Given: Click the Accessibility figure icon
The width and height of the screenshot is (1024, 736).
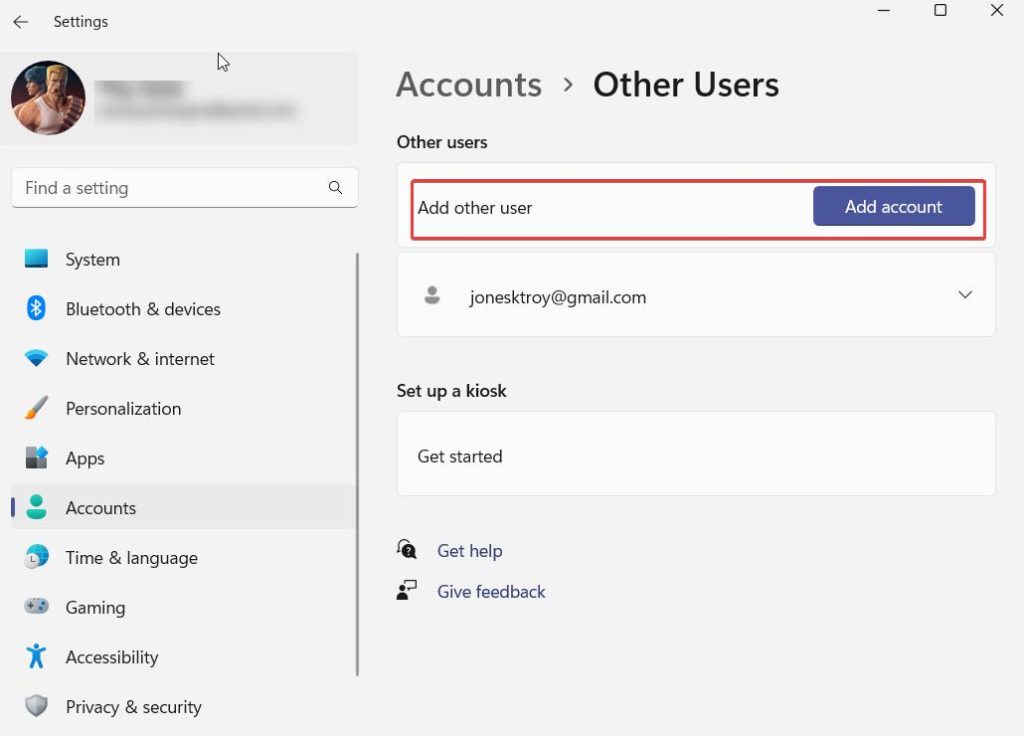Looking at the screenshot, I should tap(36, 657).
